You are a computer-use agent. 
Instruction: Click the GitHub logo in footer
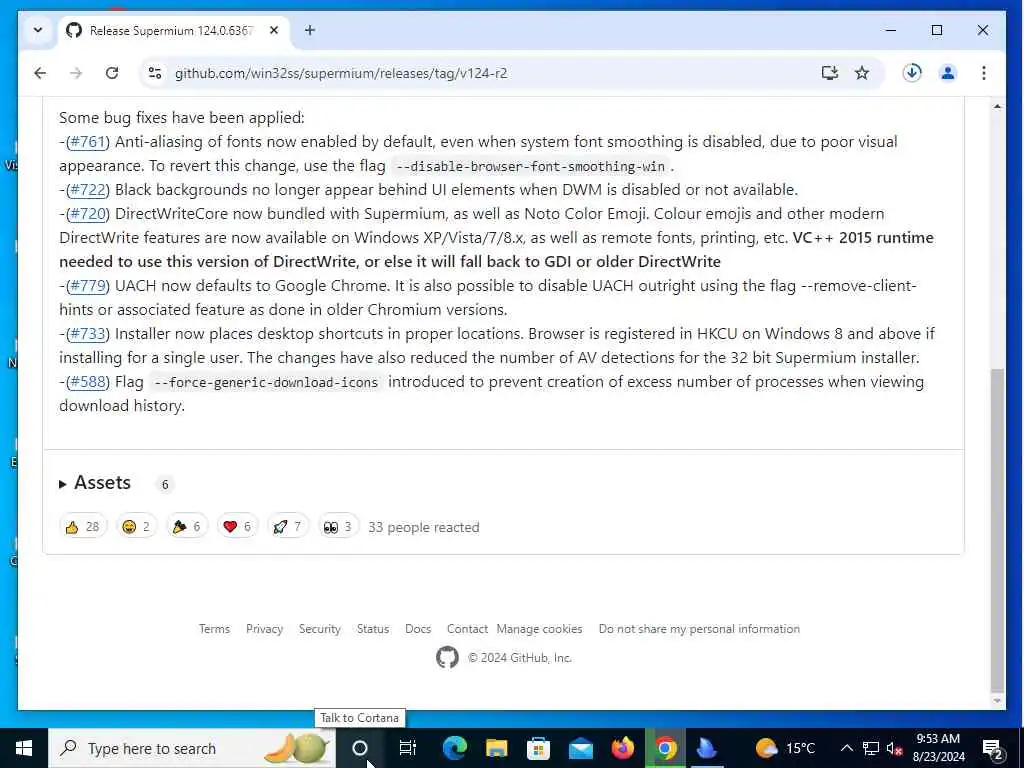[447, 657]
